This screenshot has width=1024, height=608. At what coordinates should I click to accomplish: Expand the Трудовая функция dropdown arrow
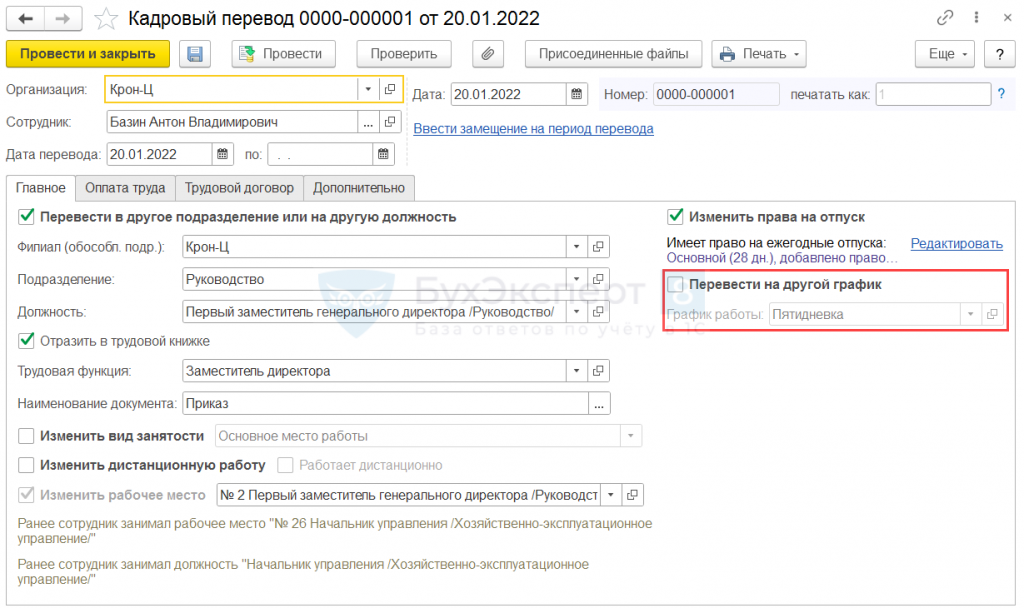577,370
